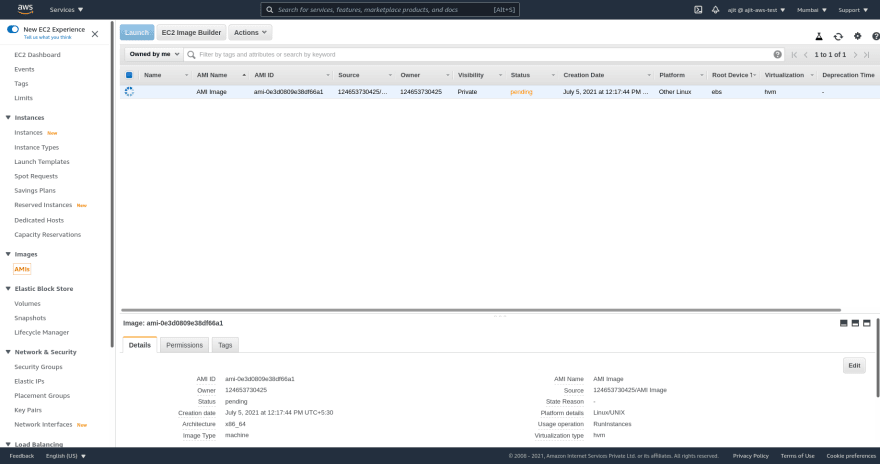Toggle select-all checkbox in table header
The width and height of the screenshot is (880, 464).
point(129,75)
